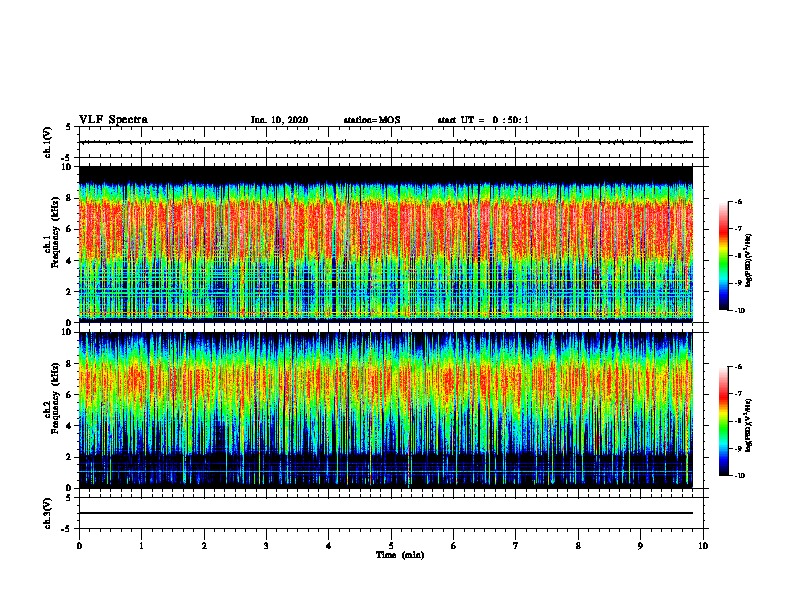Click ch.2 frequency axis tick "2"

pos(69,457)
